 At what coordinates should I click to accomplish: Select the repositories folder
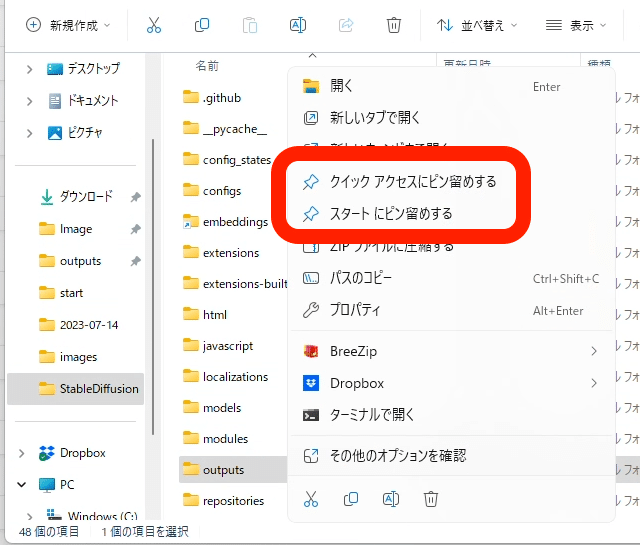click(223, 501)
